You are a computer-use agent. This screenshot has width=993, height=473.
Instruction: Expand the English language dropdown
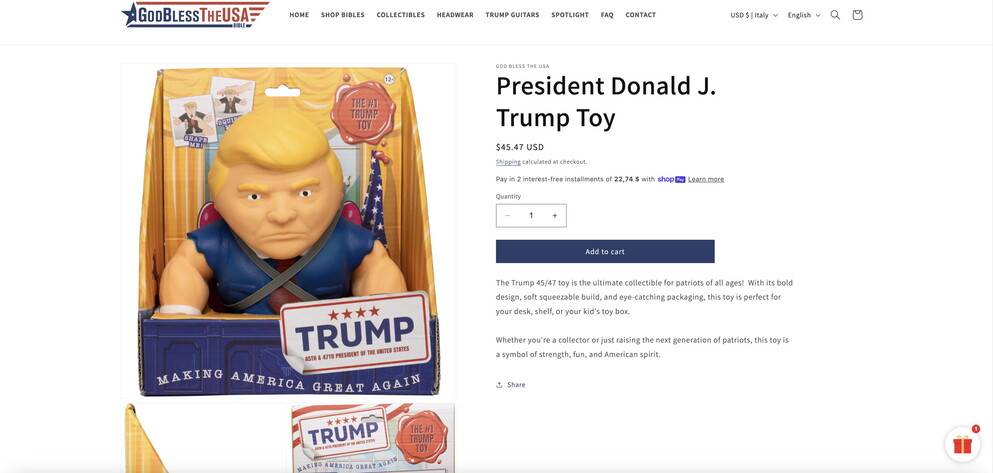(x=804, y=15)
